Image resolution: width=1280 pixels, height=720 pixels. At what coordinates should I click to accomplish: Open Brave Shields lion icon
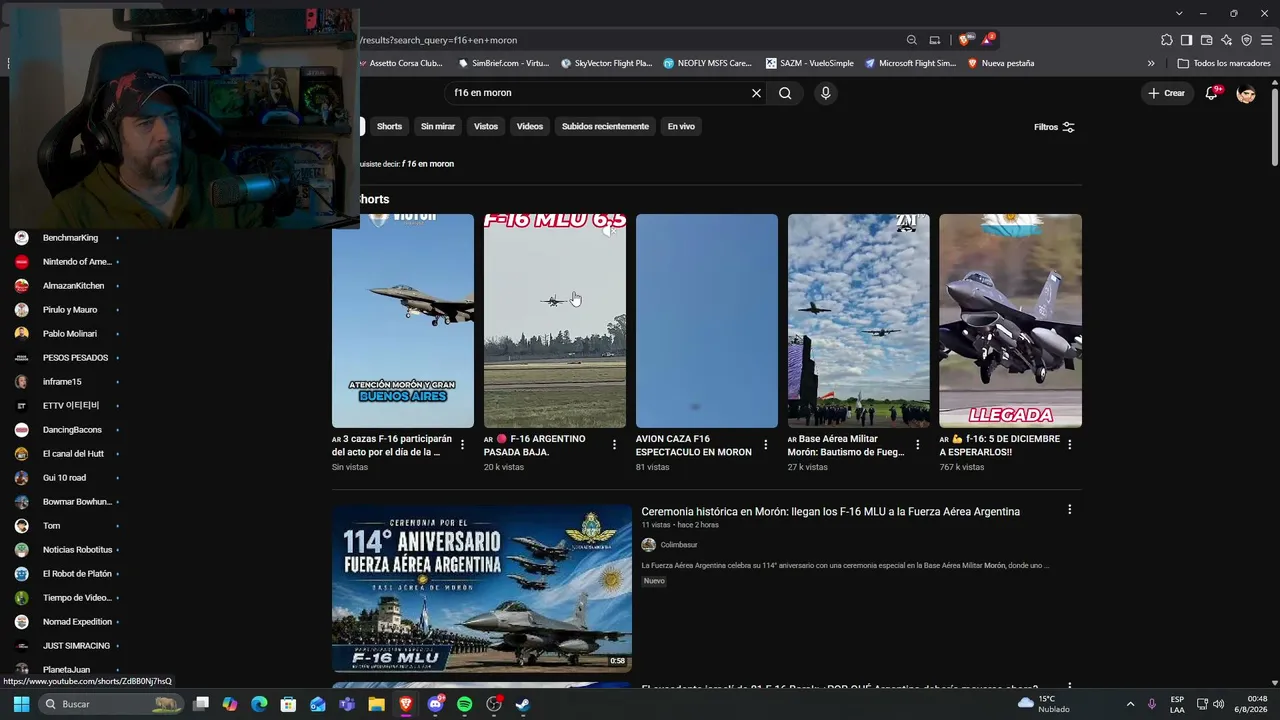pyautogui.click(x=964, y=40)
